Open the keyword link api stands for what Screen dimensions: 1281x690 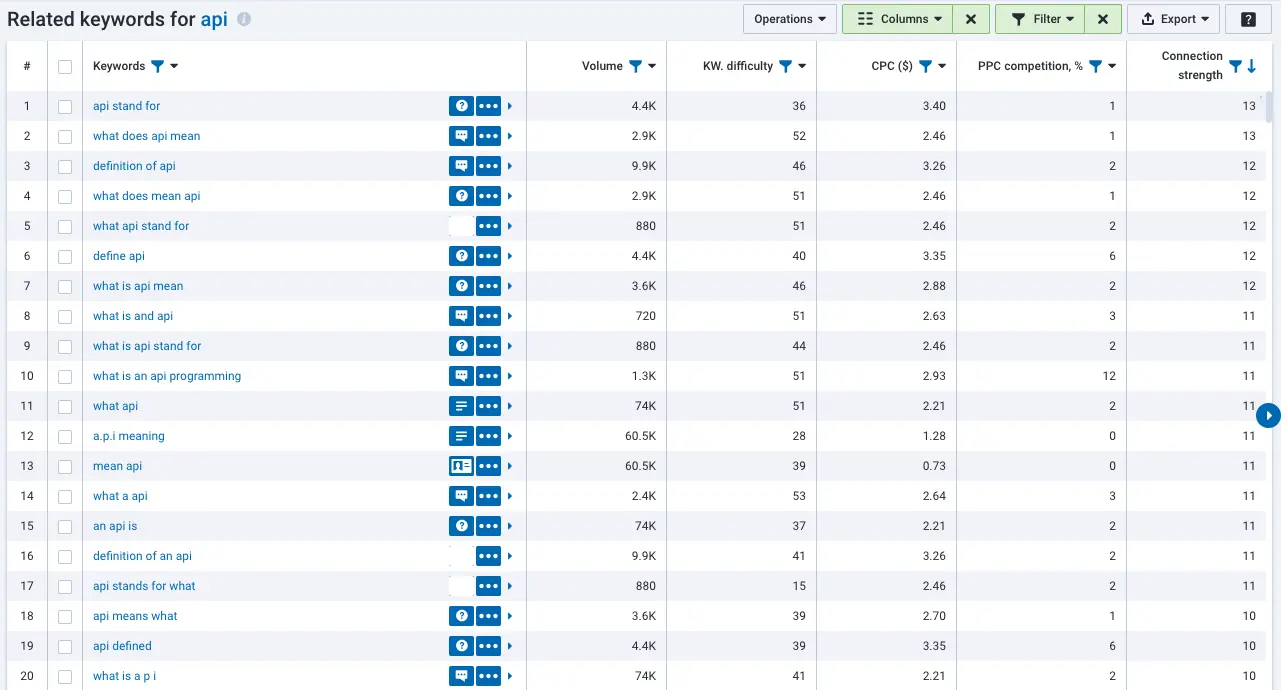click(x=144, y=586)
